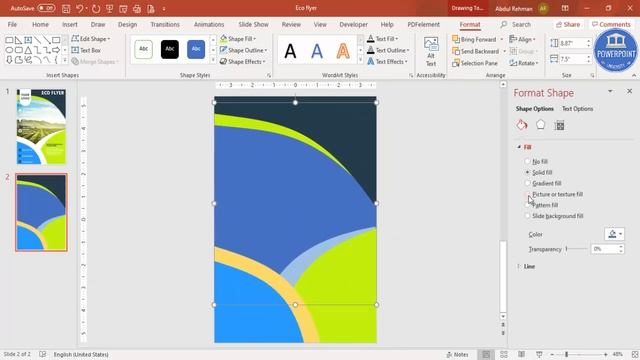This screenshot has height=360, width=640.
Task: Select the Gradient fill radio option
Action: click(x=527, y=183)
